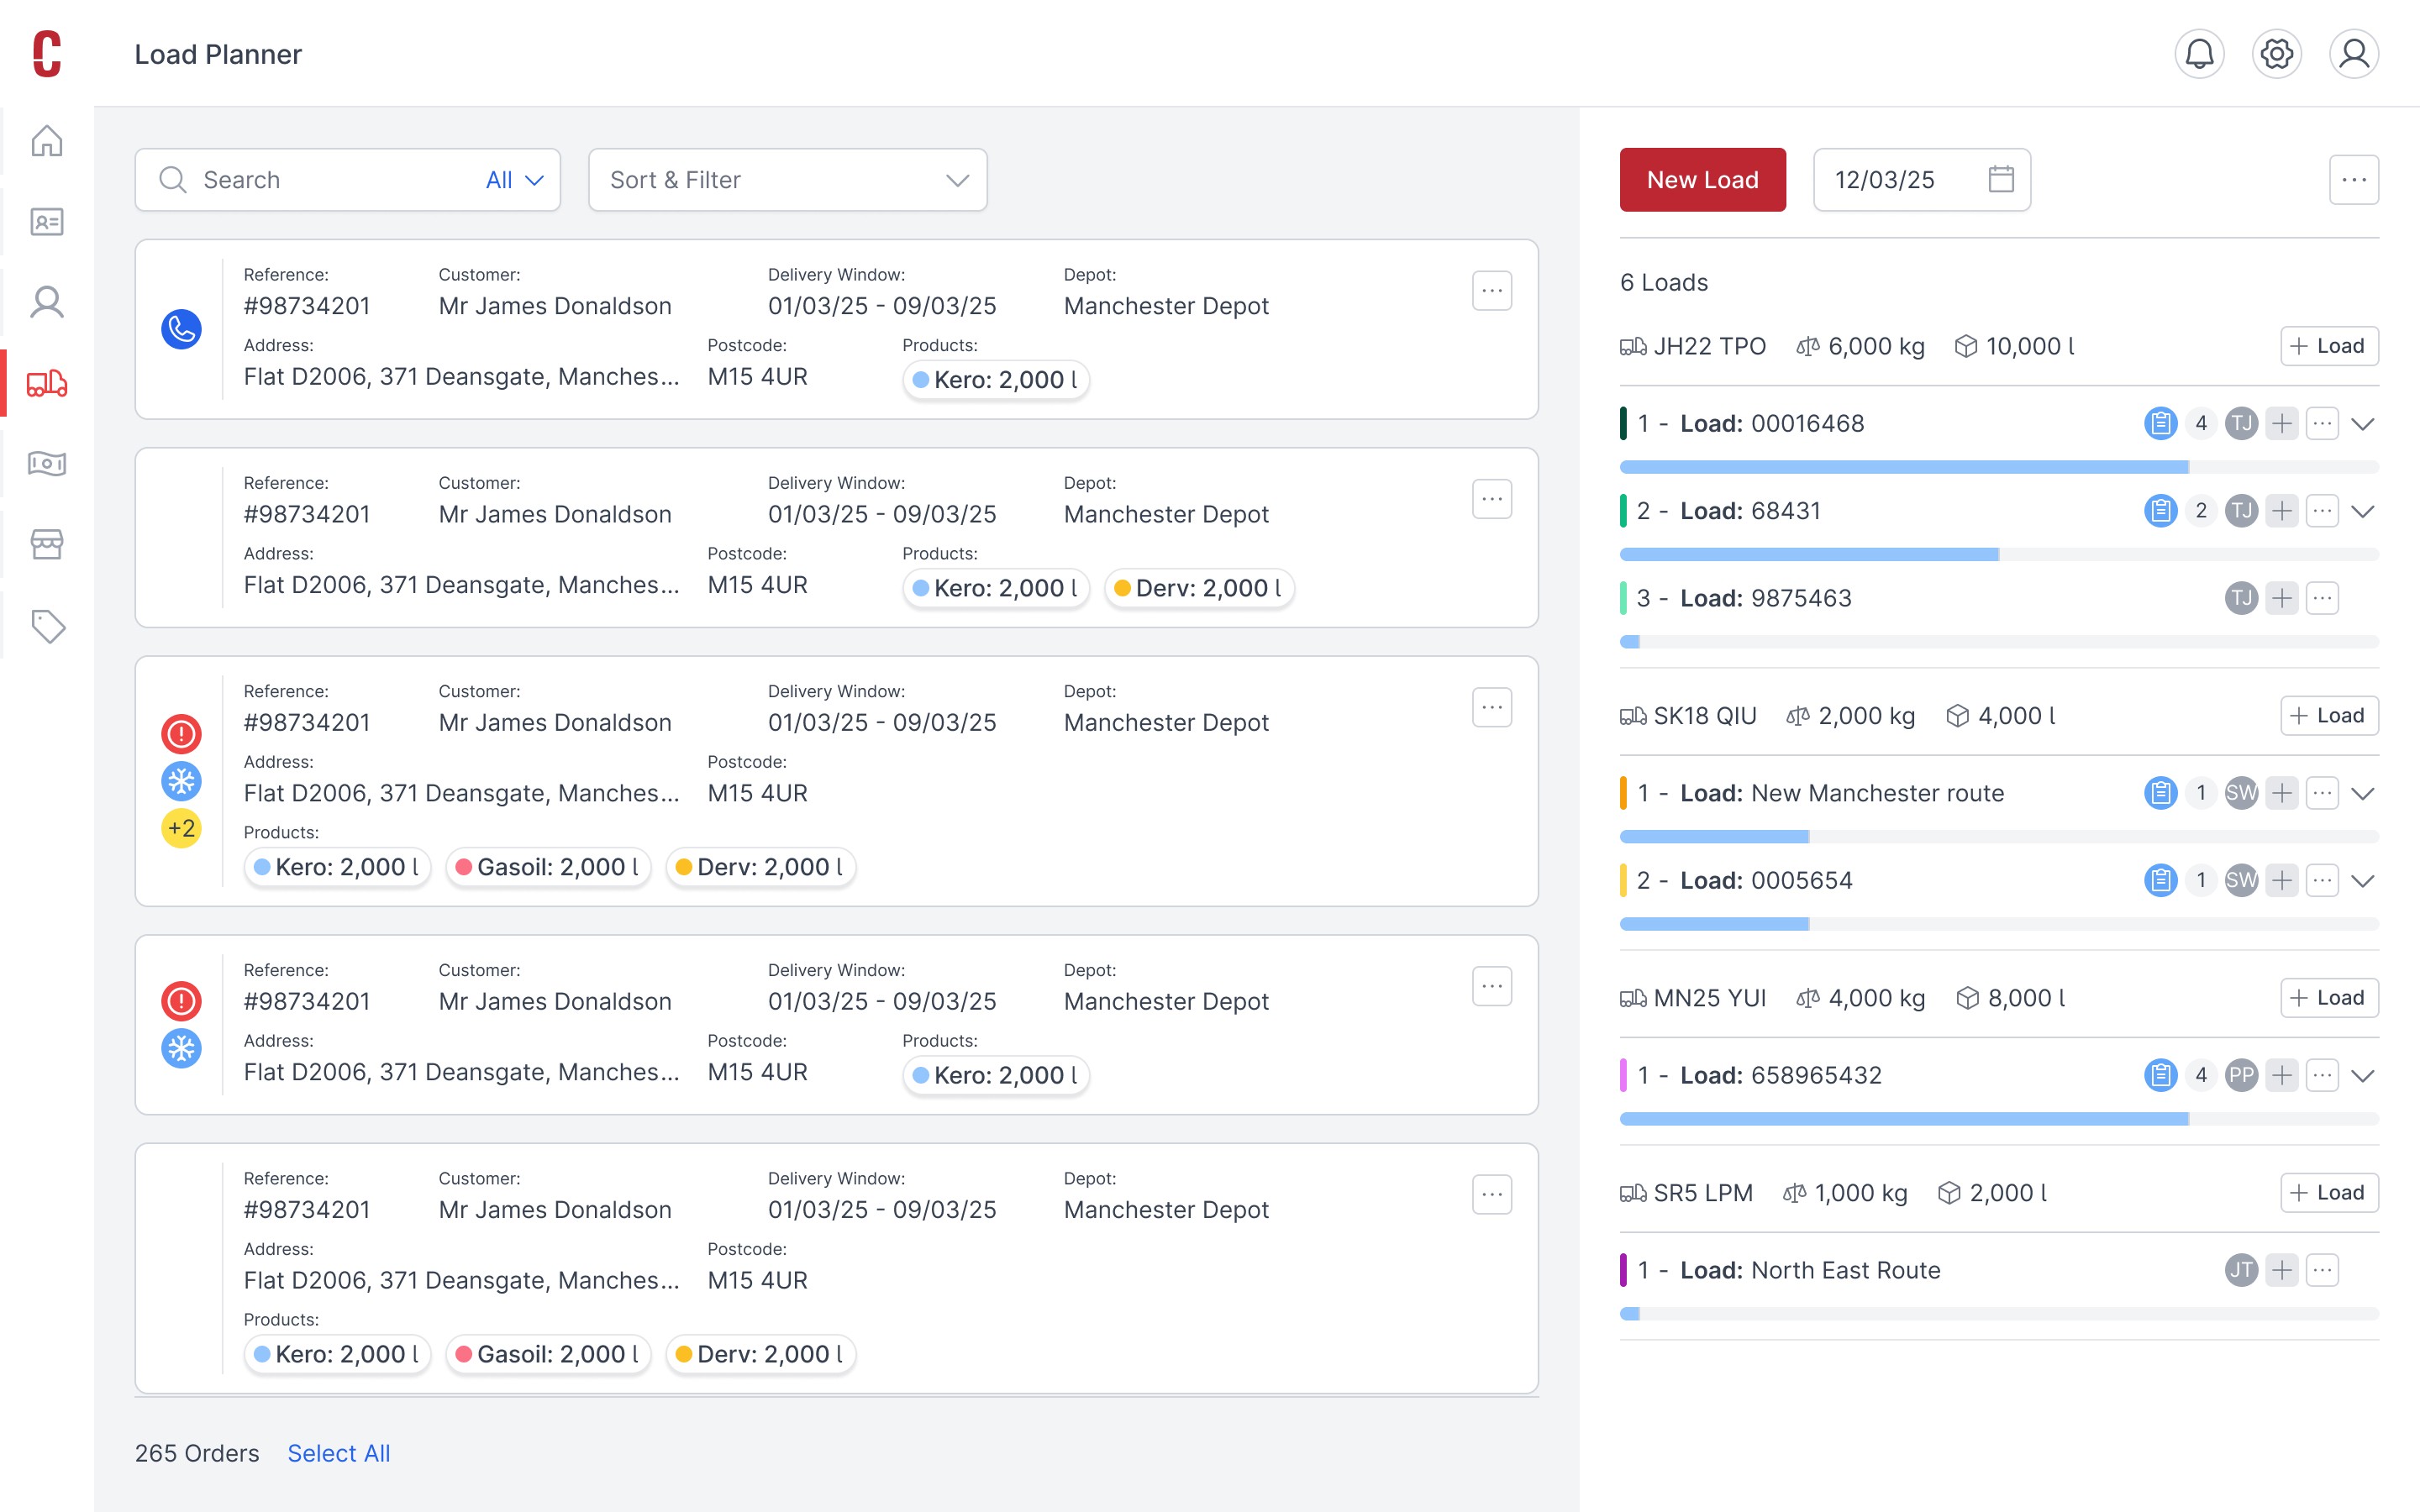
Task: Click the yellow +2 badge on third order
Action: [x=181, y=828]
